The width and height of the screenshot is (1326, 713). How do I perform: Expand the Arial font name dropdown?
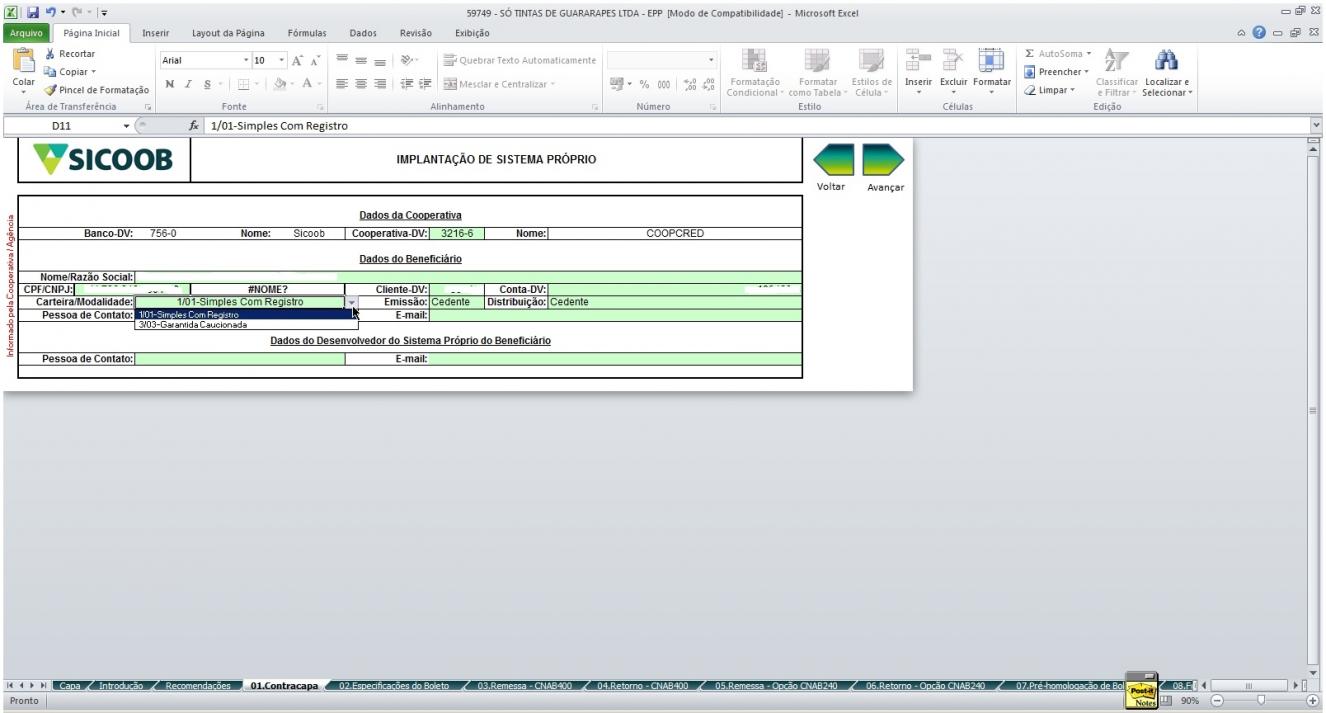pos(247,60)
